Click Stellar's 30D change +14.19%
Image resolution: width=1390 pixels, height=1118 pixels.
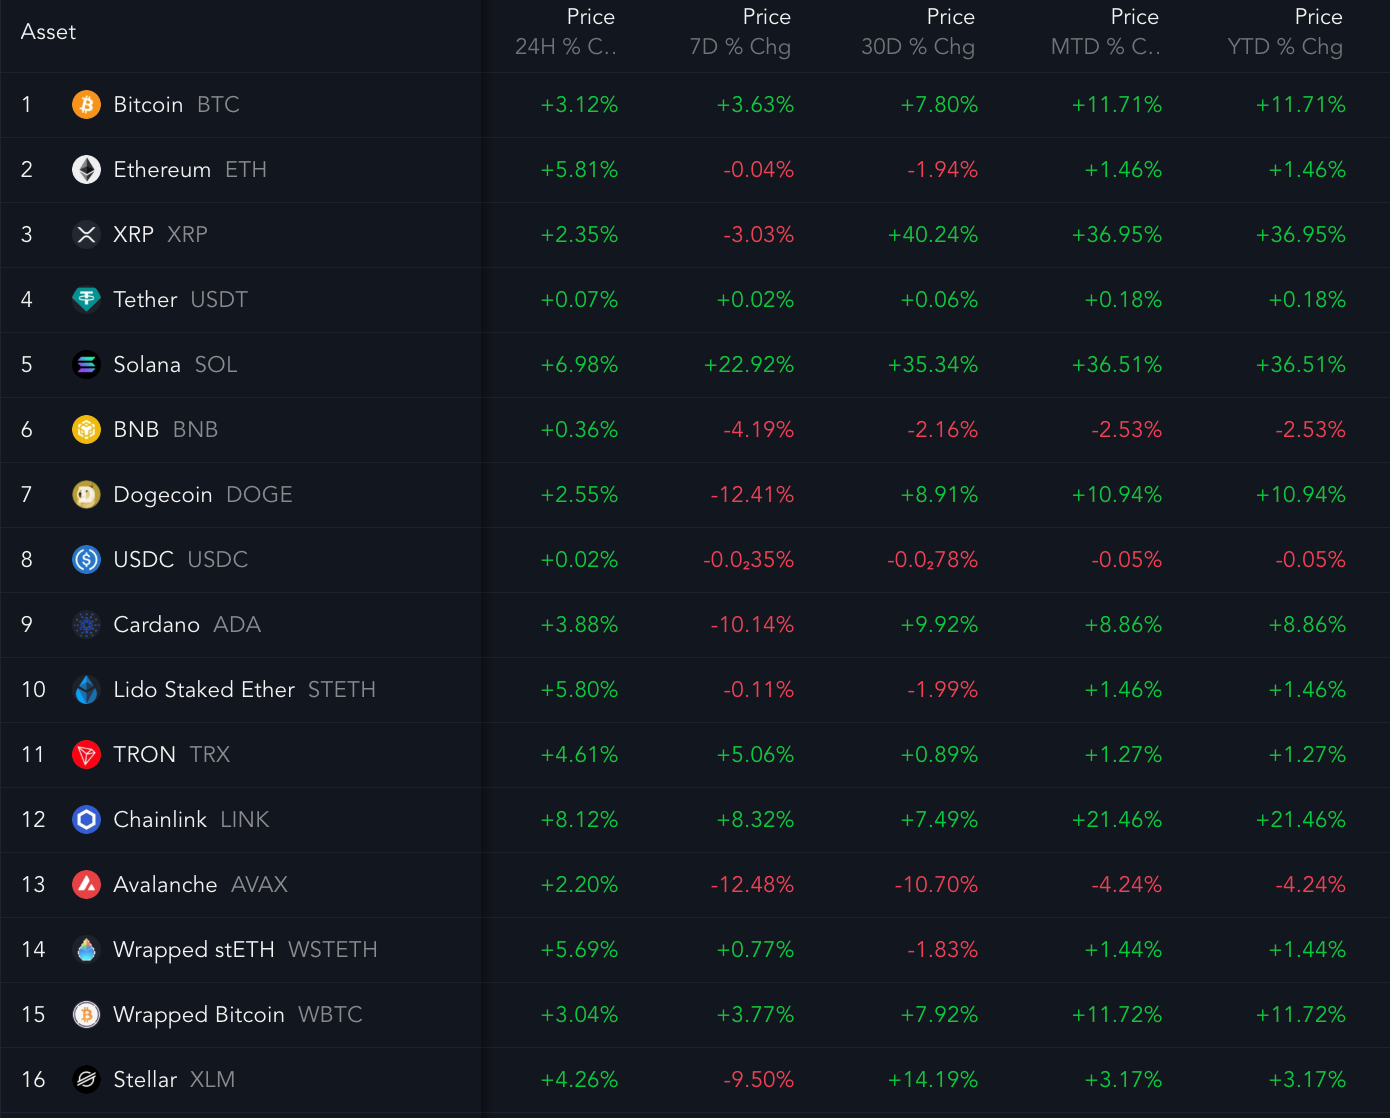click(x=932, y=1080)
